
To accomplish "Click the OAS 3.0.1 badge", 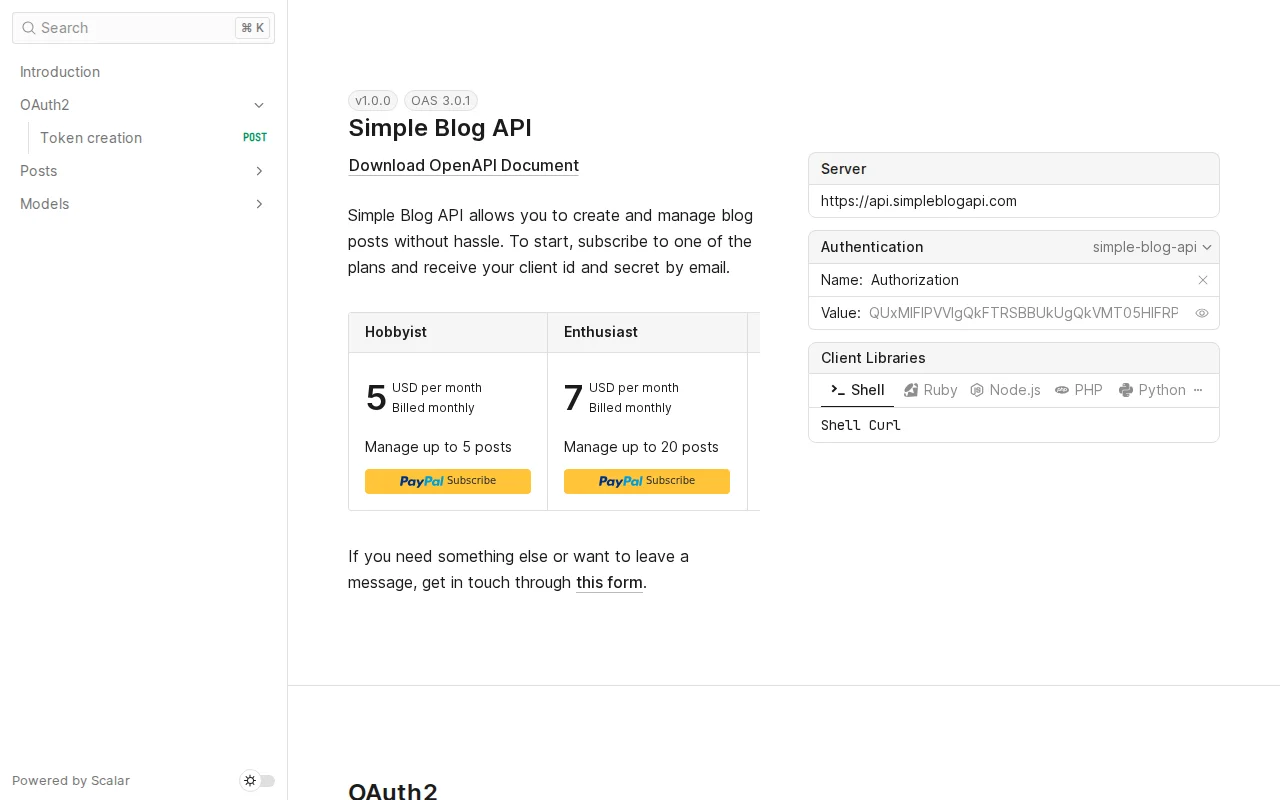I will click(x=441, y=101).
